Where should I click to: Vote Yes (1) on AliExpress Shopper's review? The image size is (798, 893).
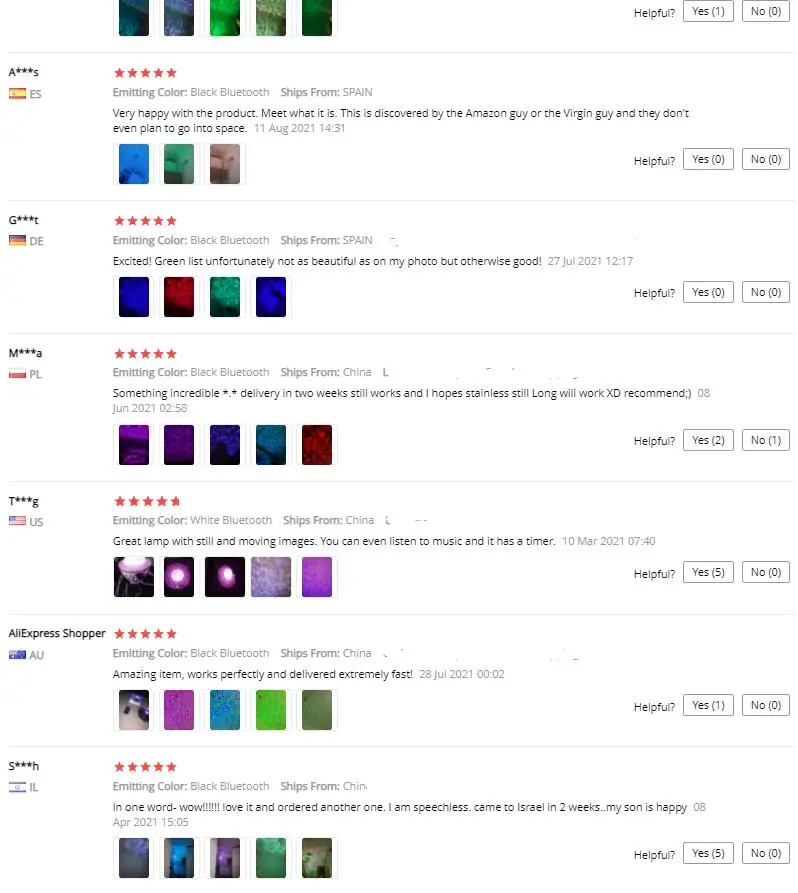click(x=708, y=705)
